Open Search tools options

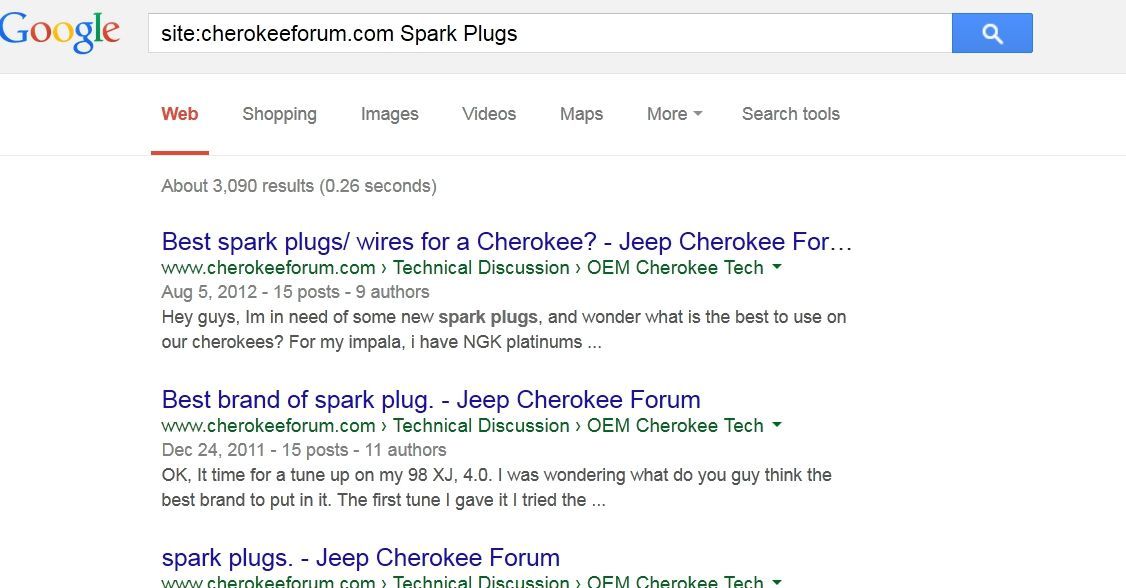[x=790, y=114]
